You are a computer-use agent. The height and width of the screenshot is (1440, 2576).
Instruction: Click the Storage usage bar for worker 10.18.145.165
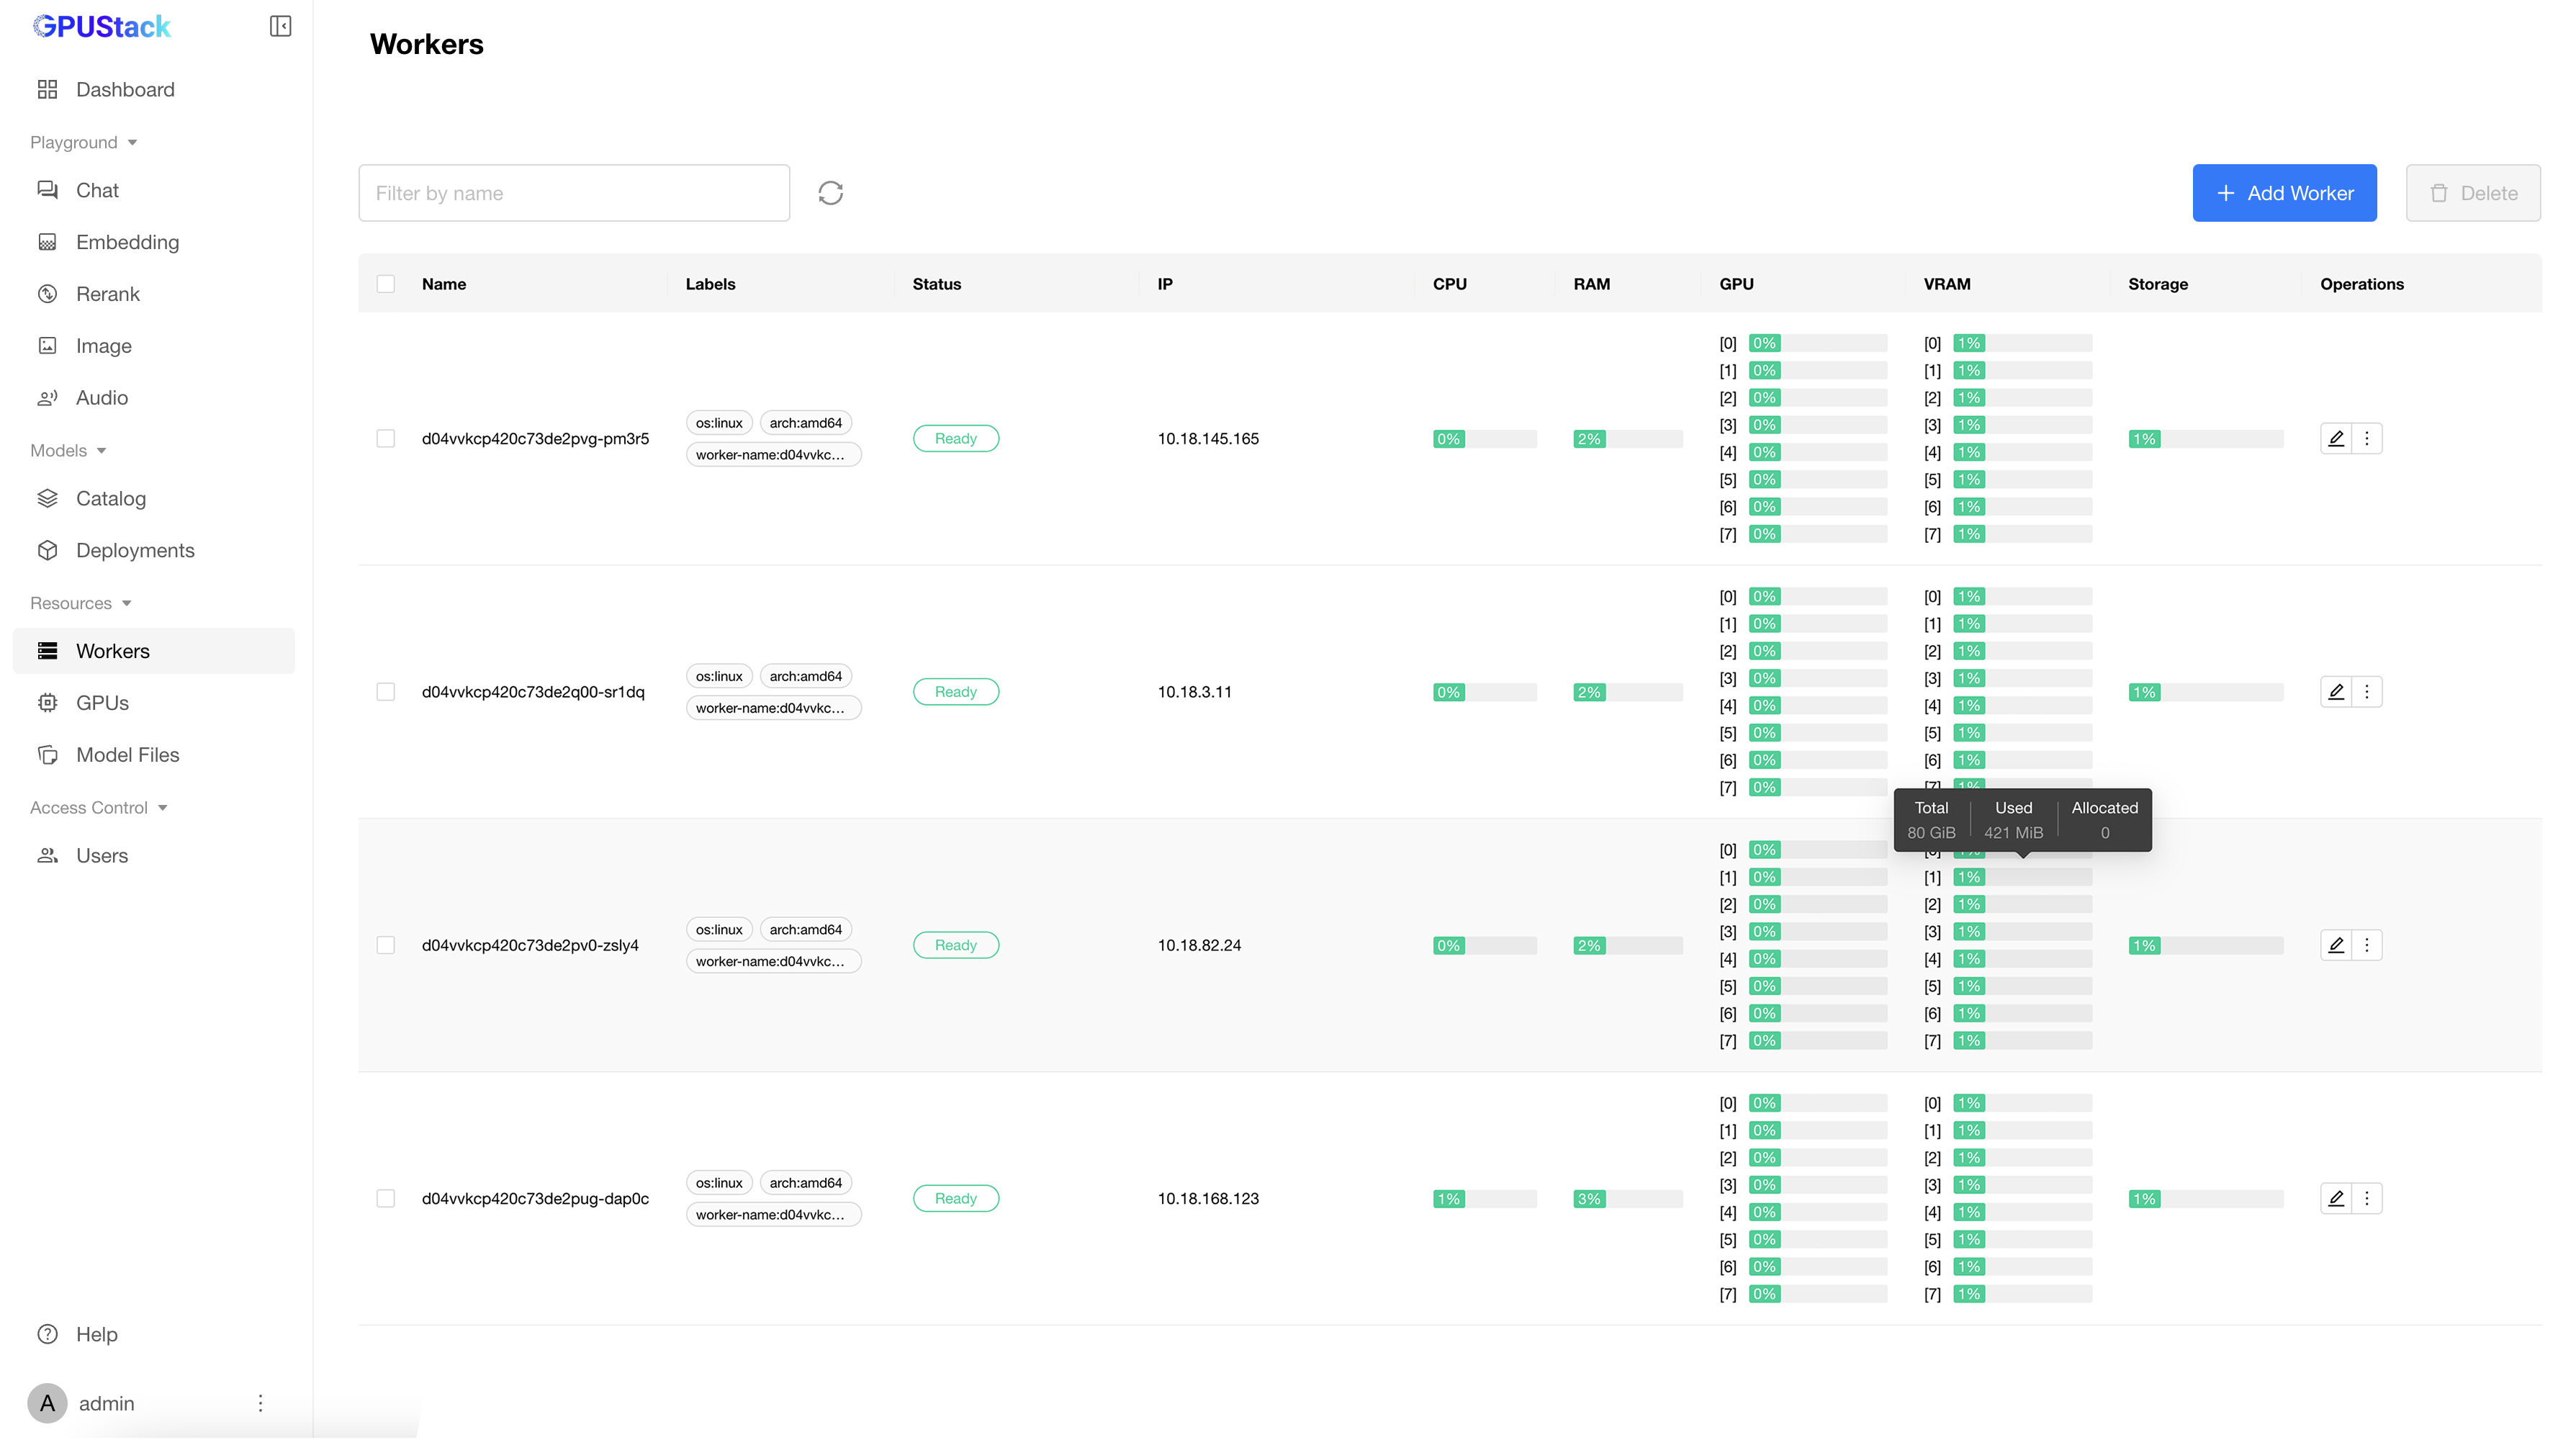tap(2205, 439)
